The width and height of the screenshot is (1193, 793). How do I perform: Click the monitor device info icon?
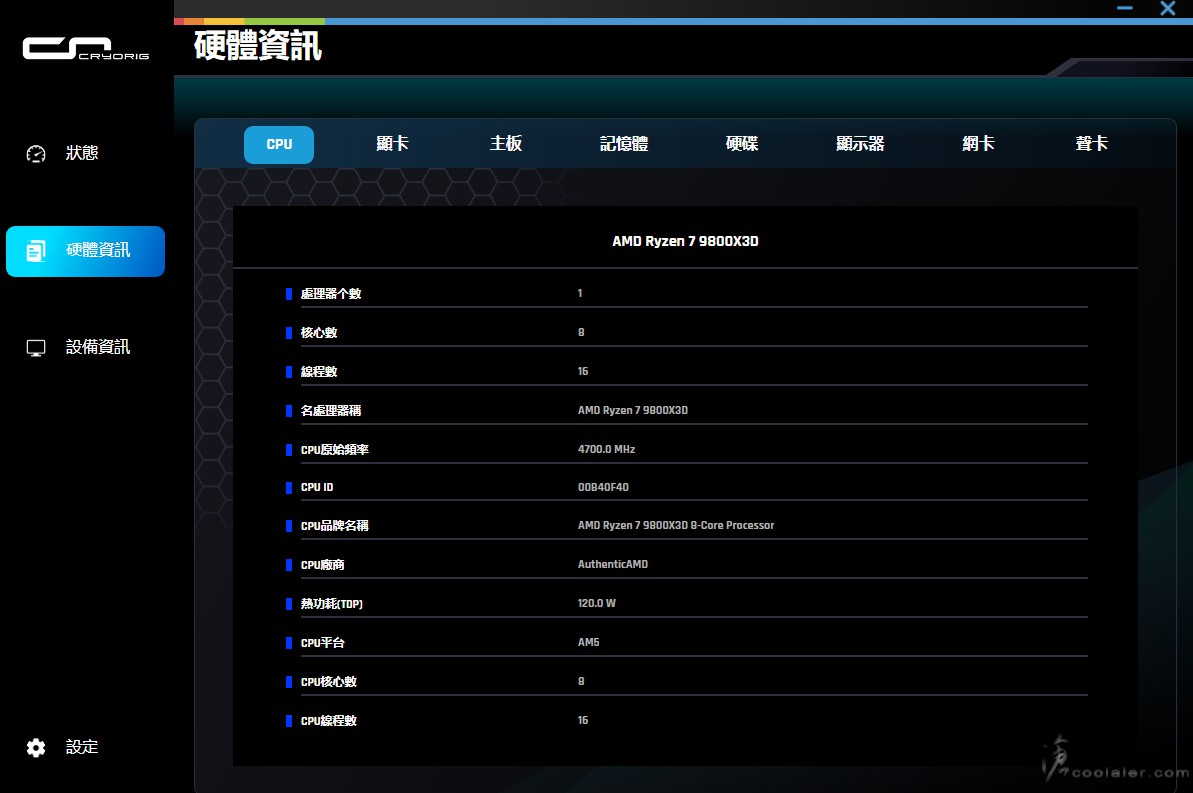pyautogui.click(x=36, y=348)
